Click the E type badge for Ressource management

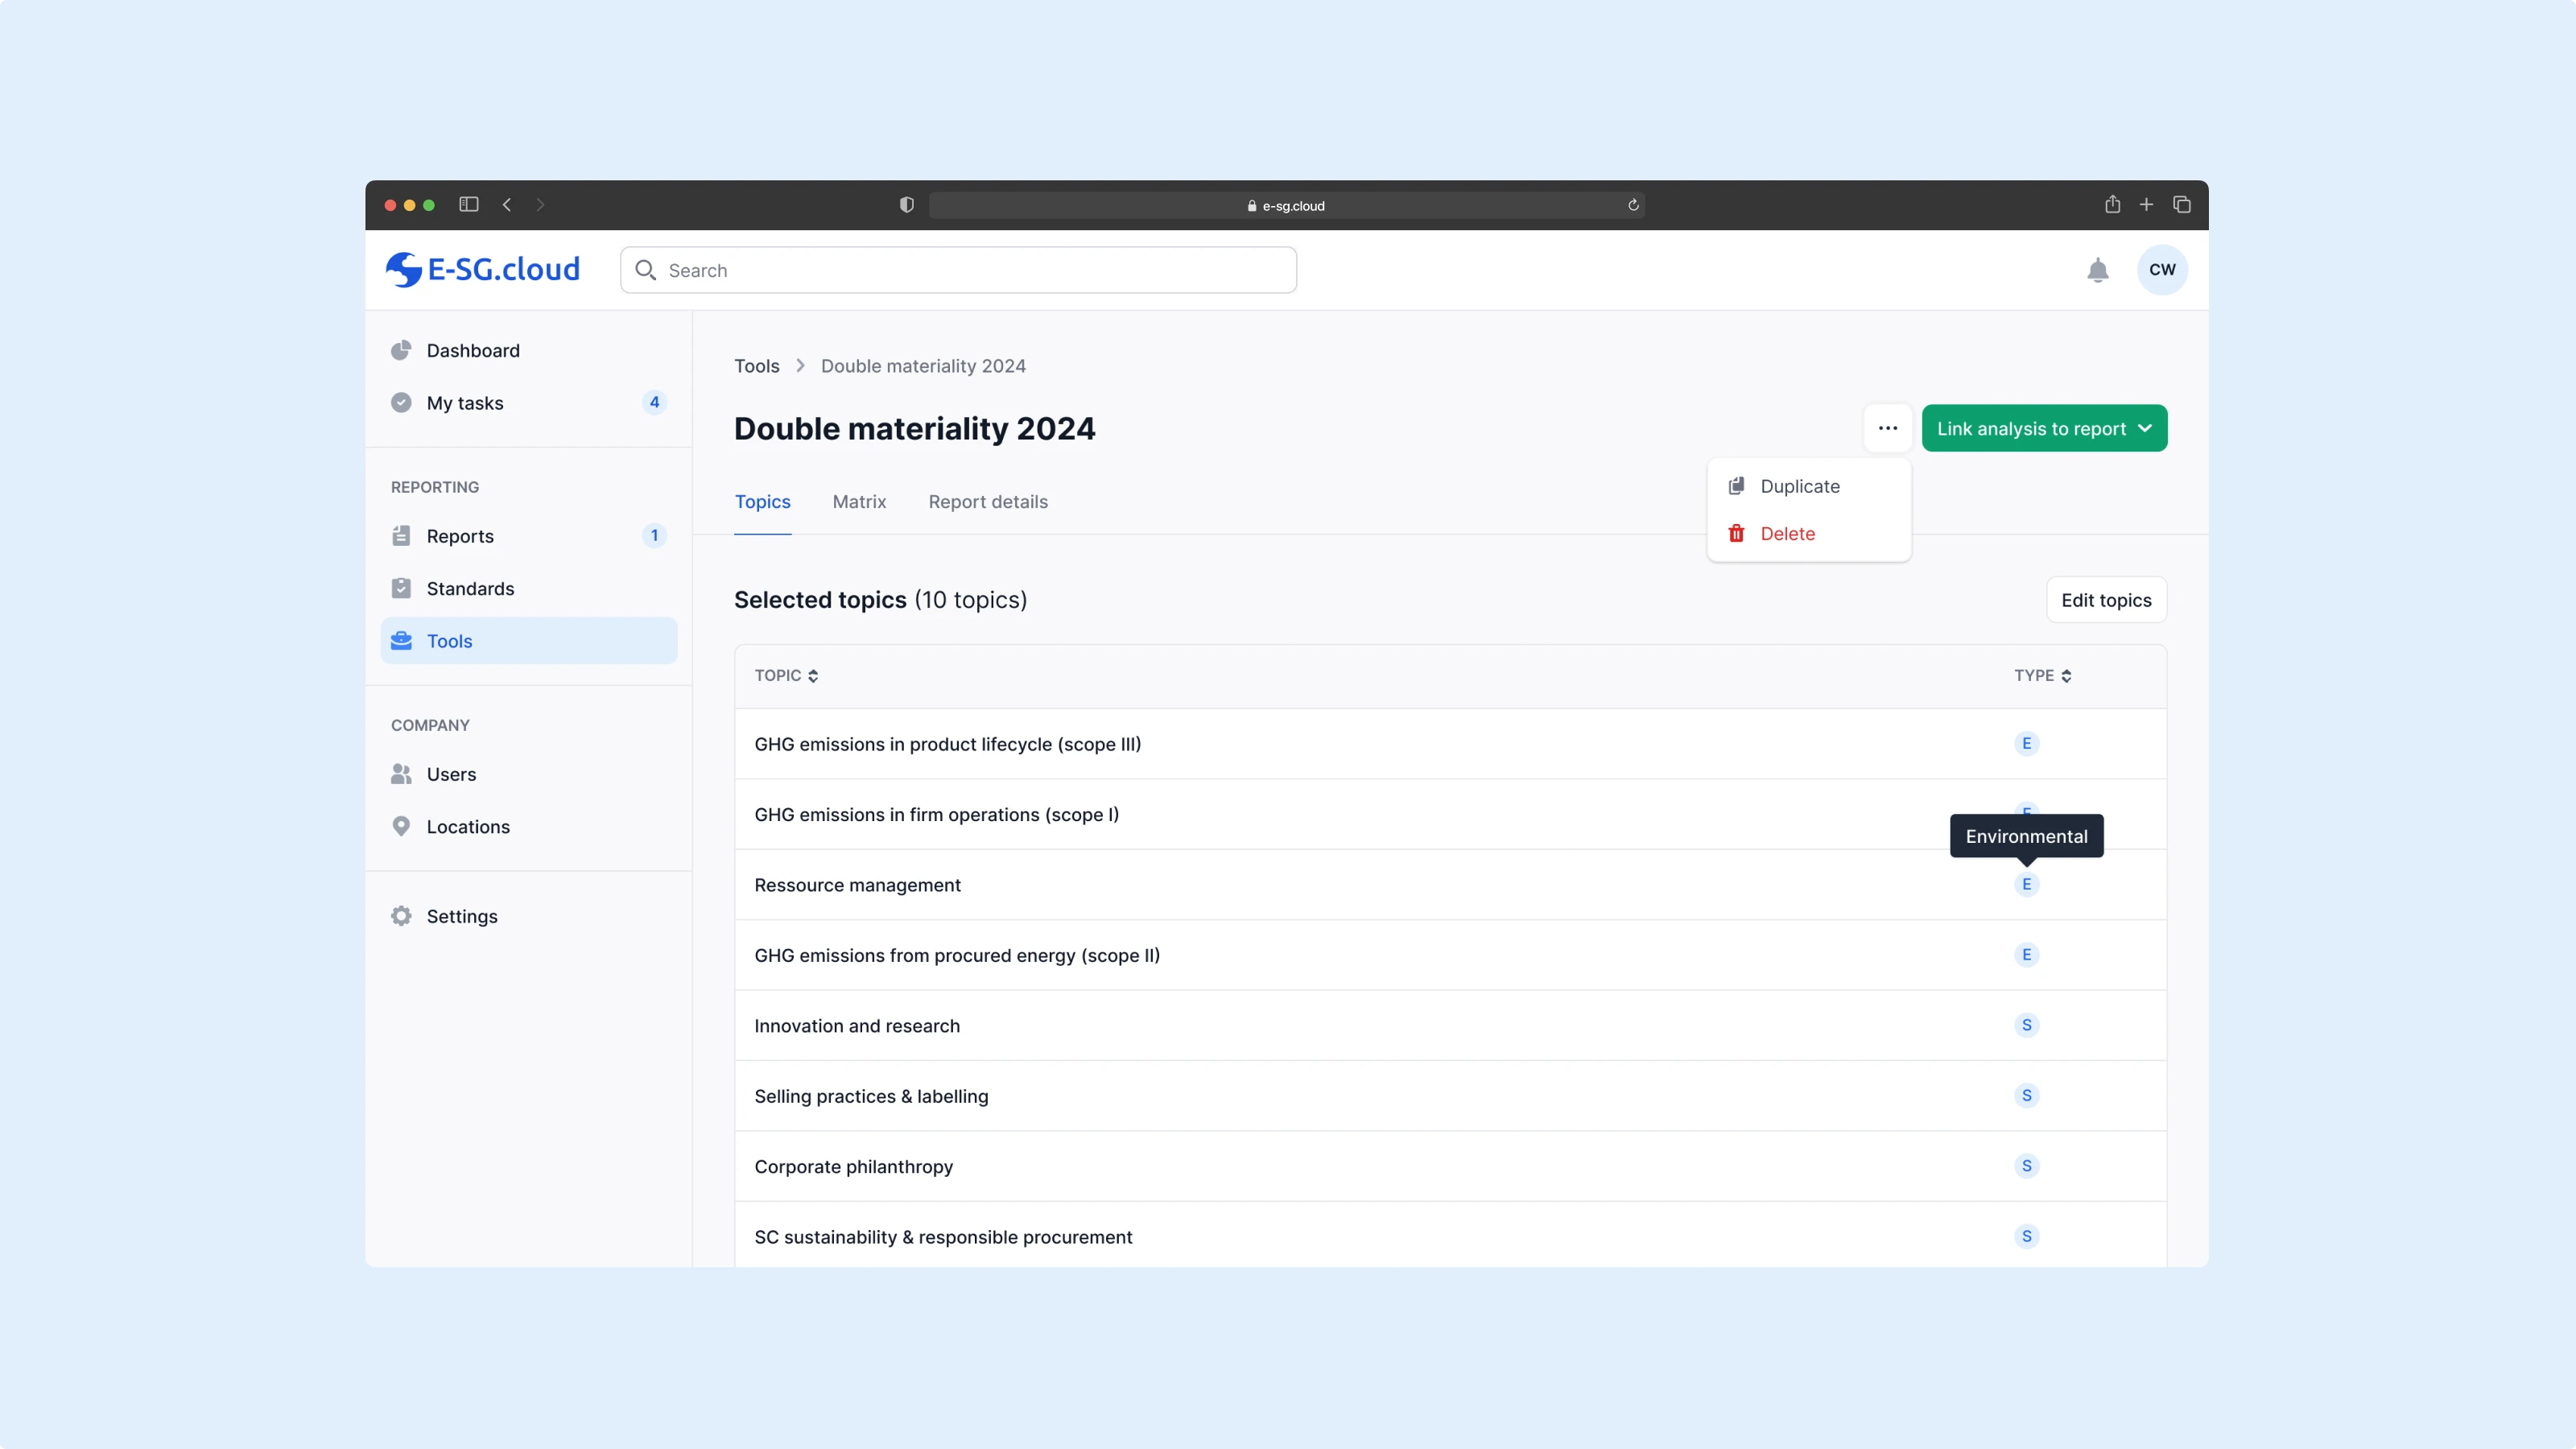(x=2026, y=884)
